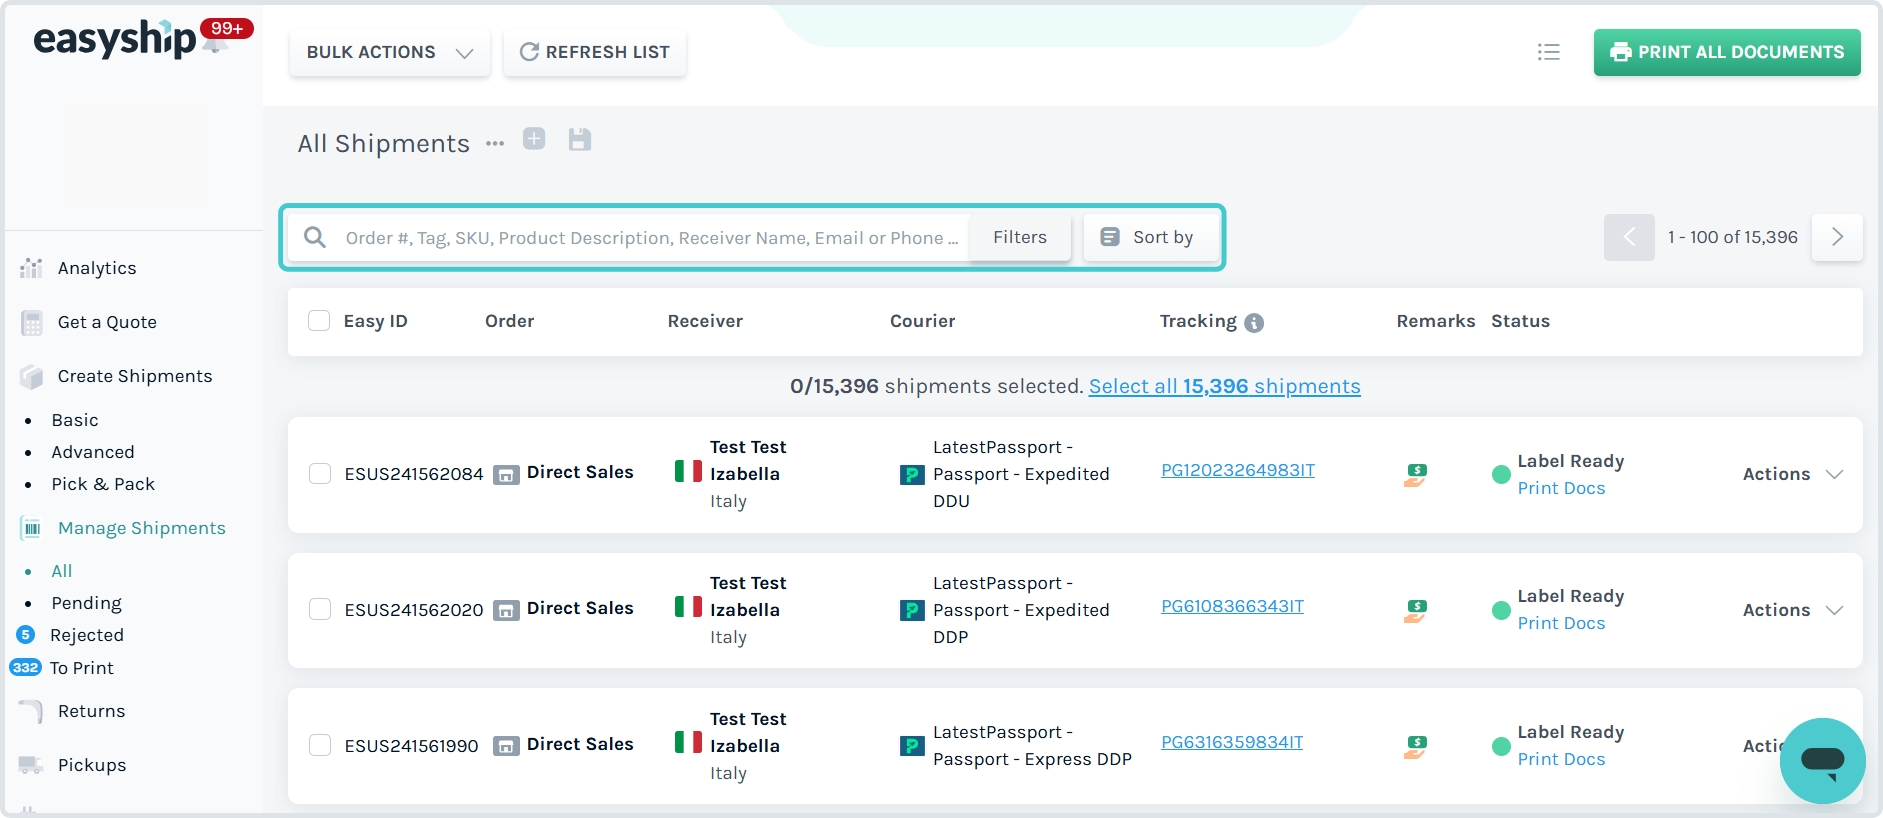Open Rejected shipments list
Screen dimensions: 1883x818
tap(87, 635)
